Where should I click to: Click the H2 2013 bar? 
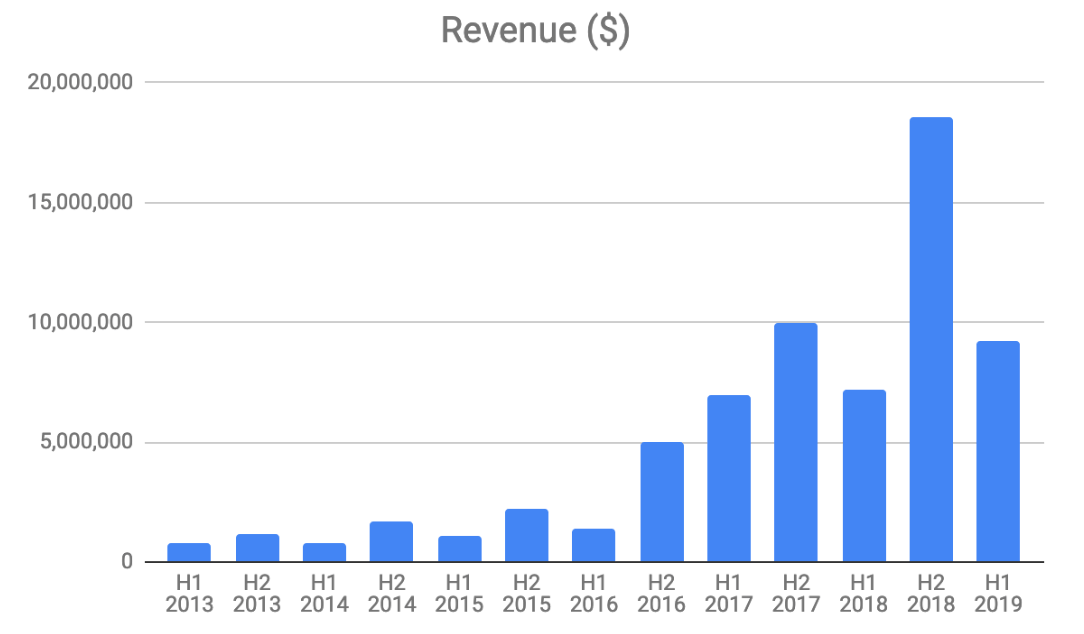[x=257, y=548]
